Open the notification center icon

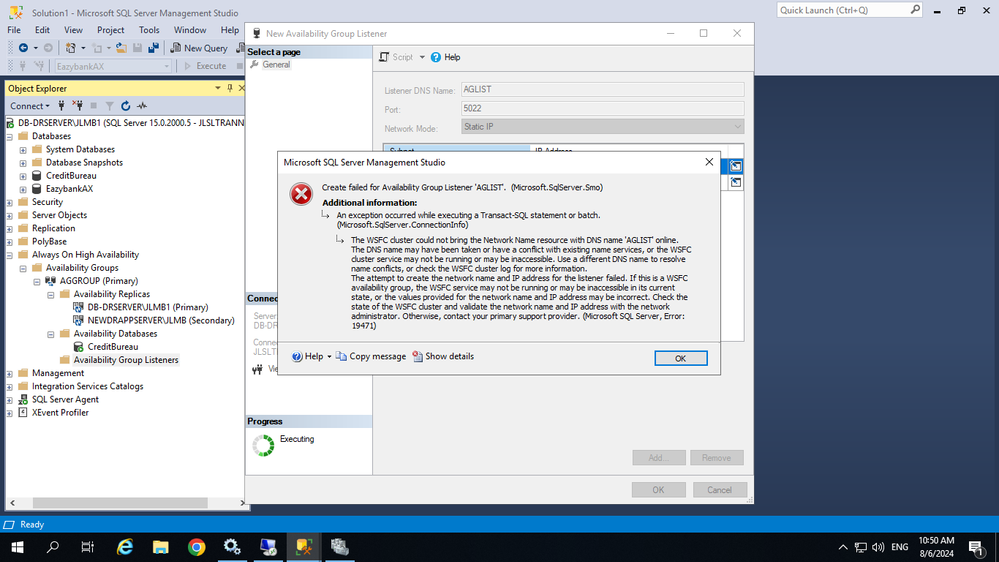976,547
